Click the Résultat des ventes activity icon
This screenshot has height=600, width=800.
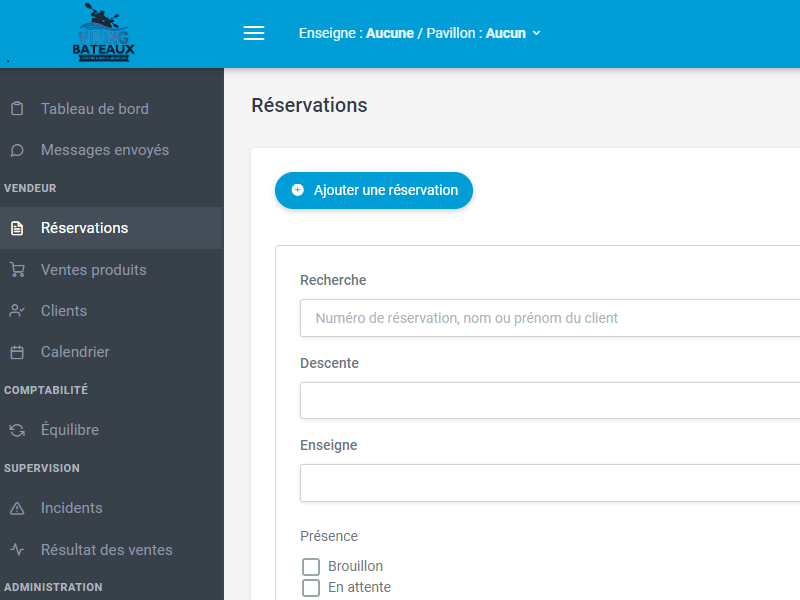coord(17,549)
